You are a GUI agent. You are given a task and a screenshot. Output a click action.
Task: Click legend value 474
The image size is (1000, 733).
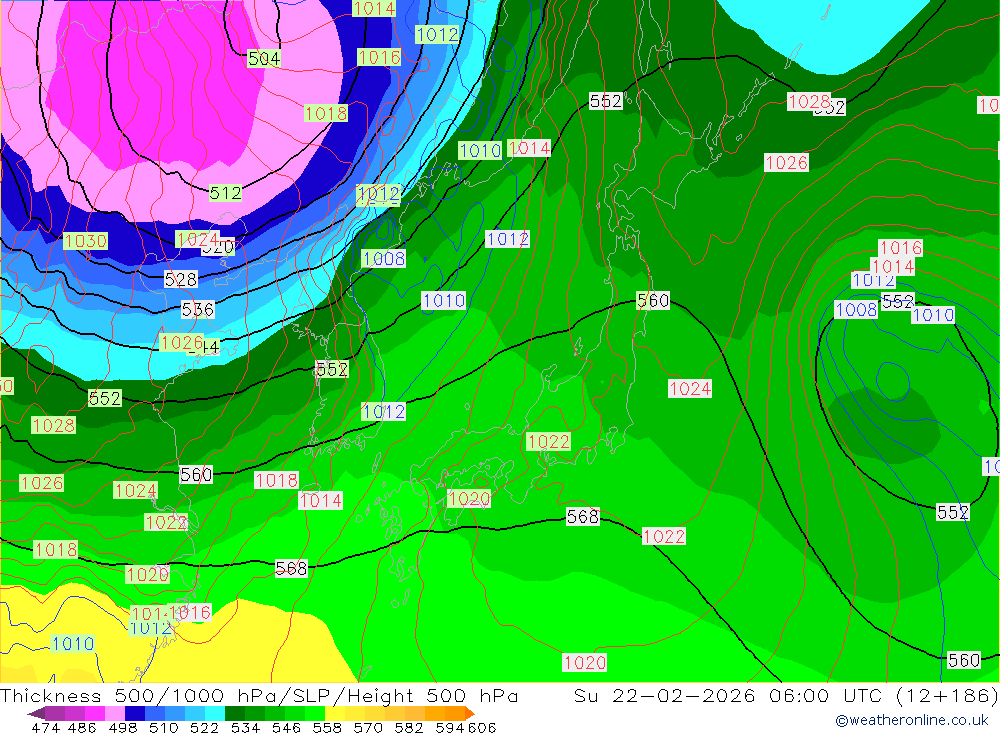45,727
